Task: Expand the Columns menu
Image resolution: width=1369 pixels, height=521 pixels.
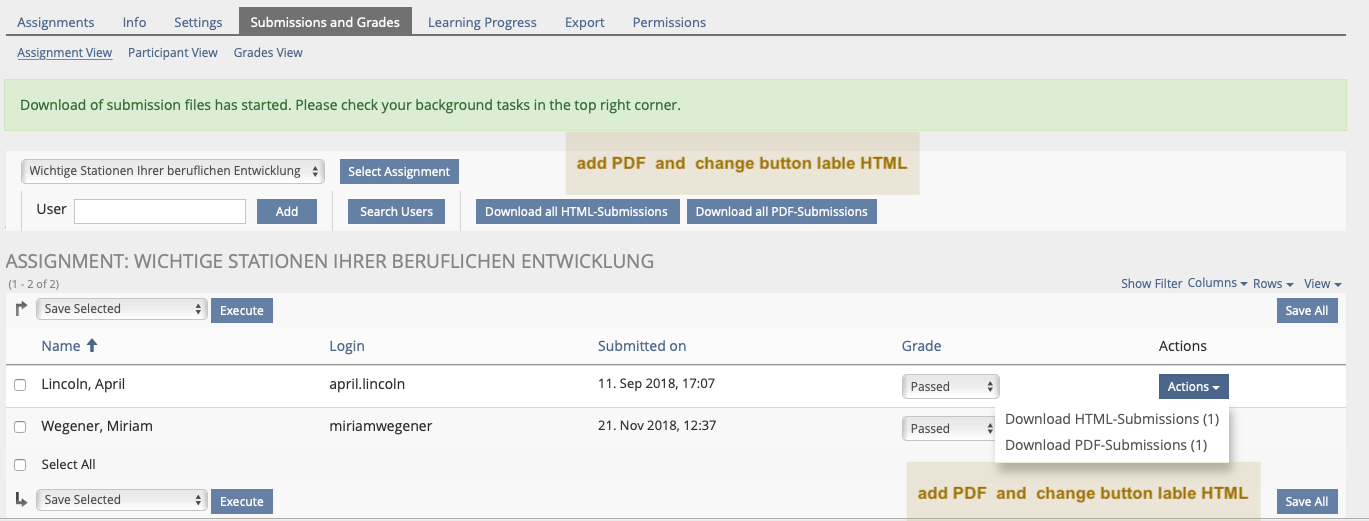Action: (x=1217, y=283)
